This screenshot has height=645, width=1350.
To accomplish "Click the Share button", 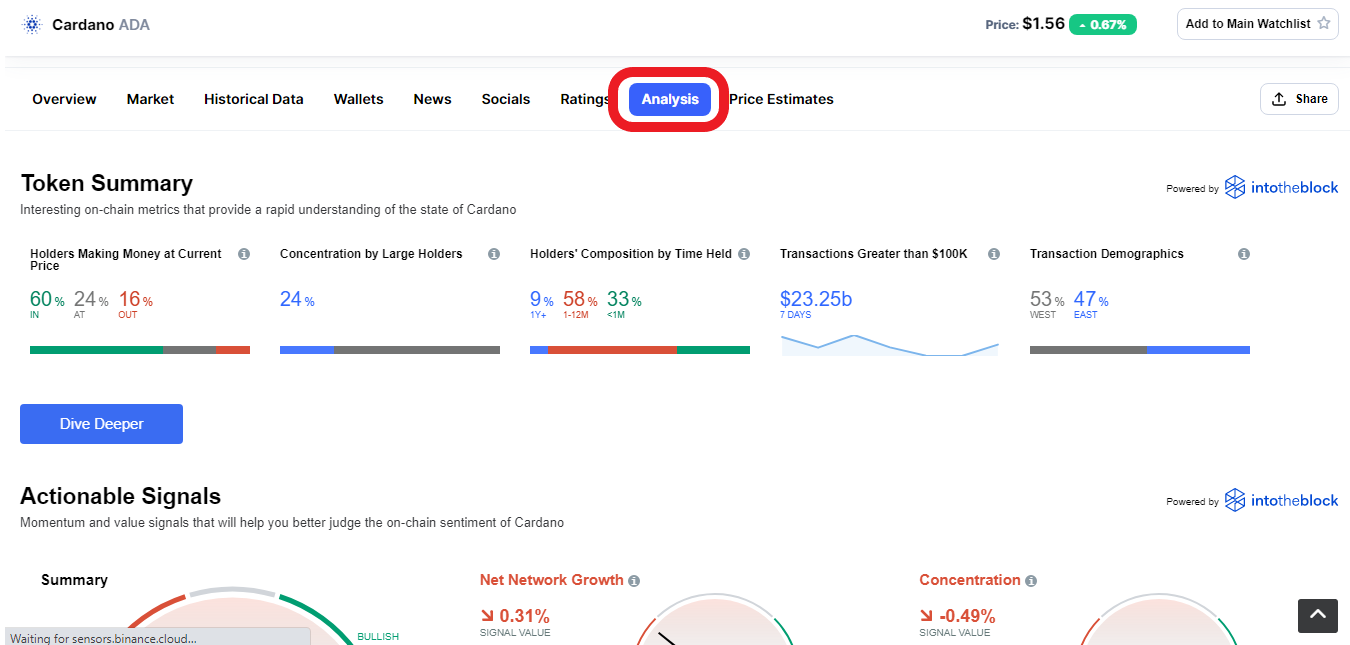I will (1299, 99).
